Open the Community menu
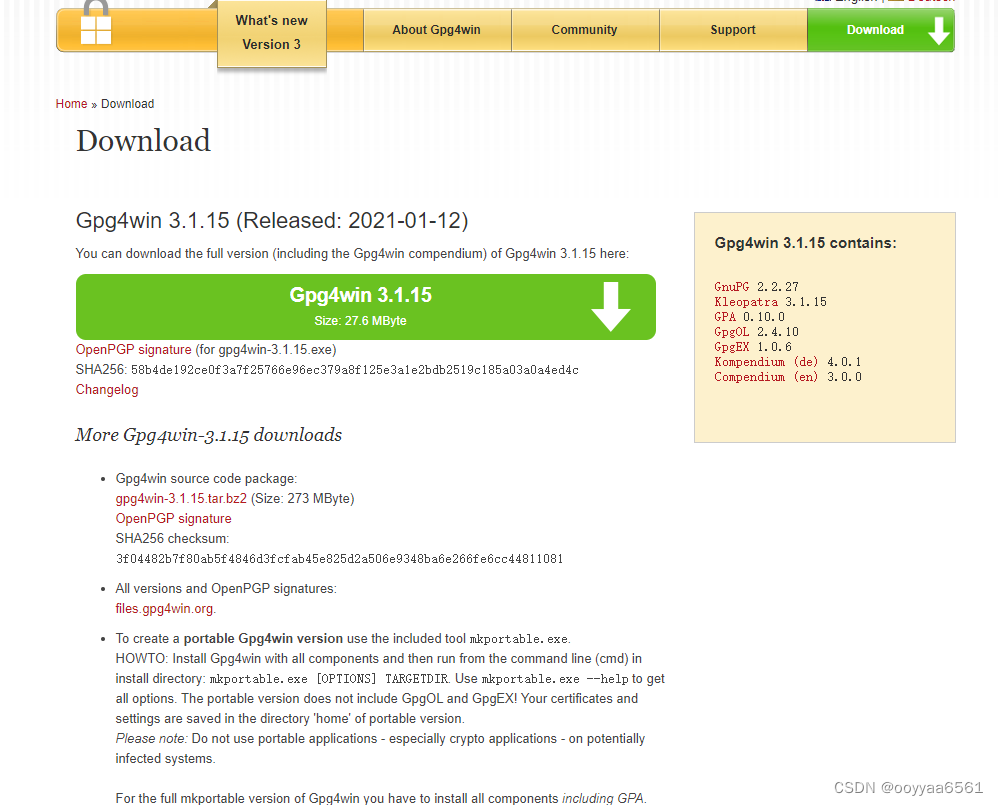998x805 pixels. [x=584, y=30]
